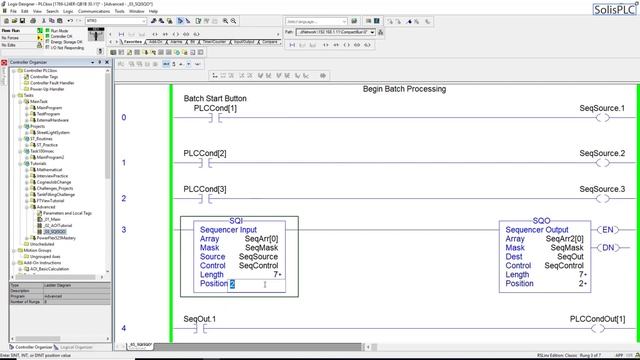Insert an Output Unlatch coil from element toolbar
This screenshot has height=360, width=640.
pyautogui.click(x=196, y=34)
